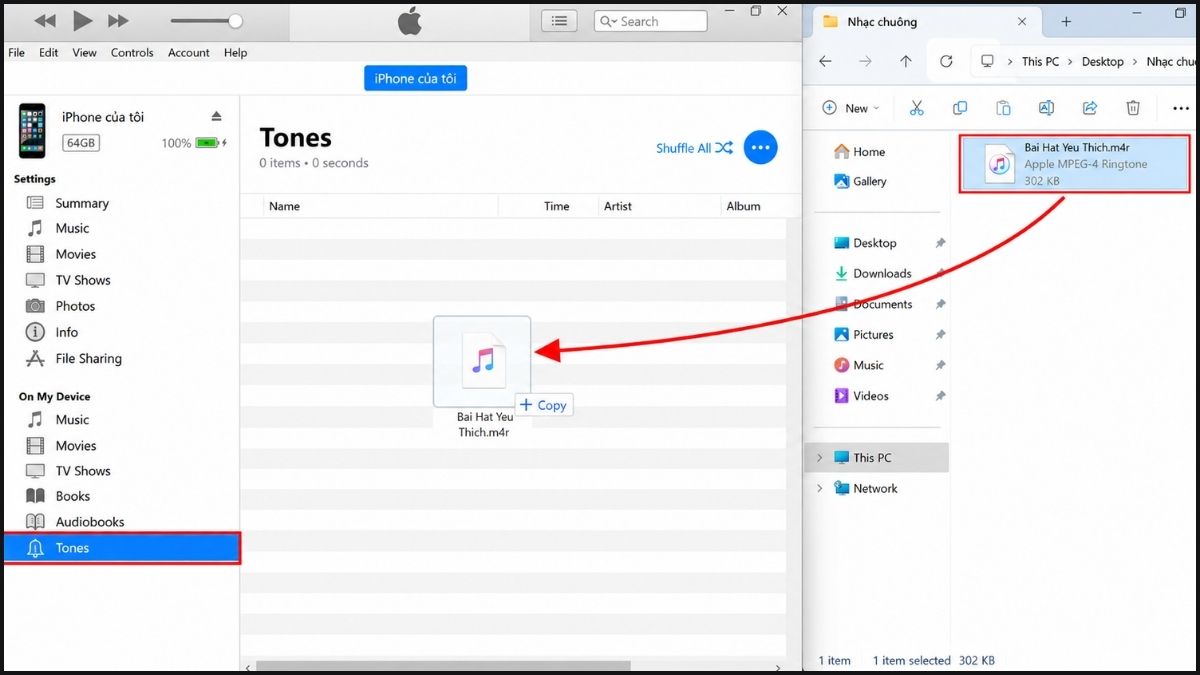Click the iTunes horizontal scrollbar
Viewport: 1200px width, 675px height.
(443, 666)
